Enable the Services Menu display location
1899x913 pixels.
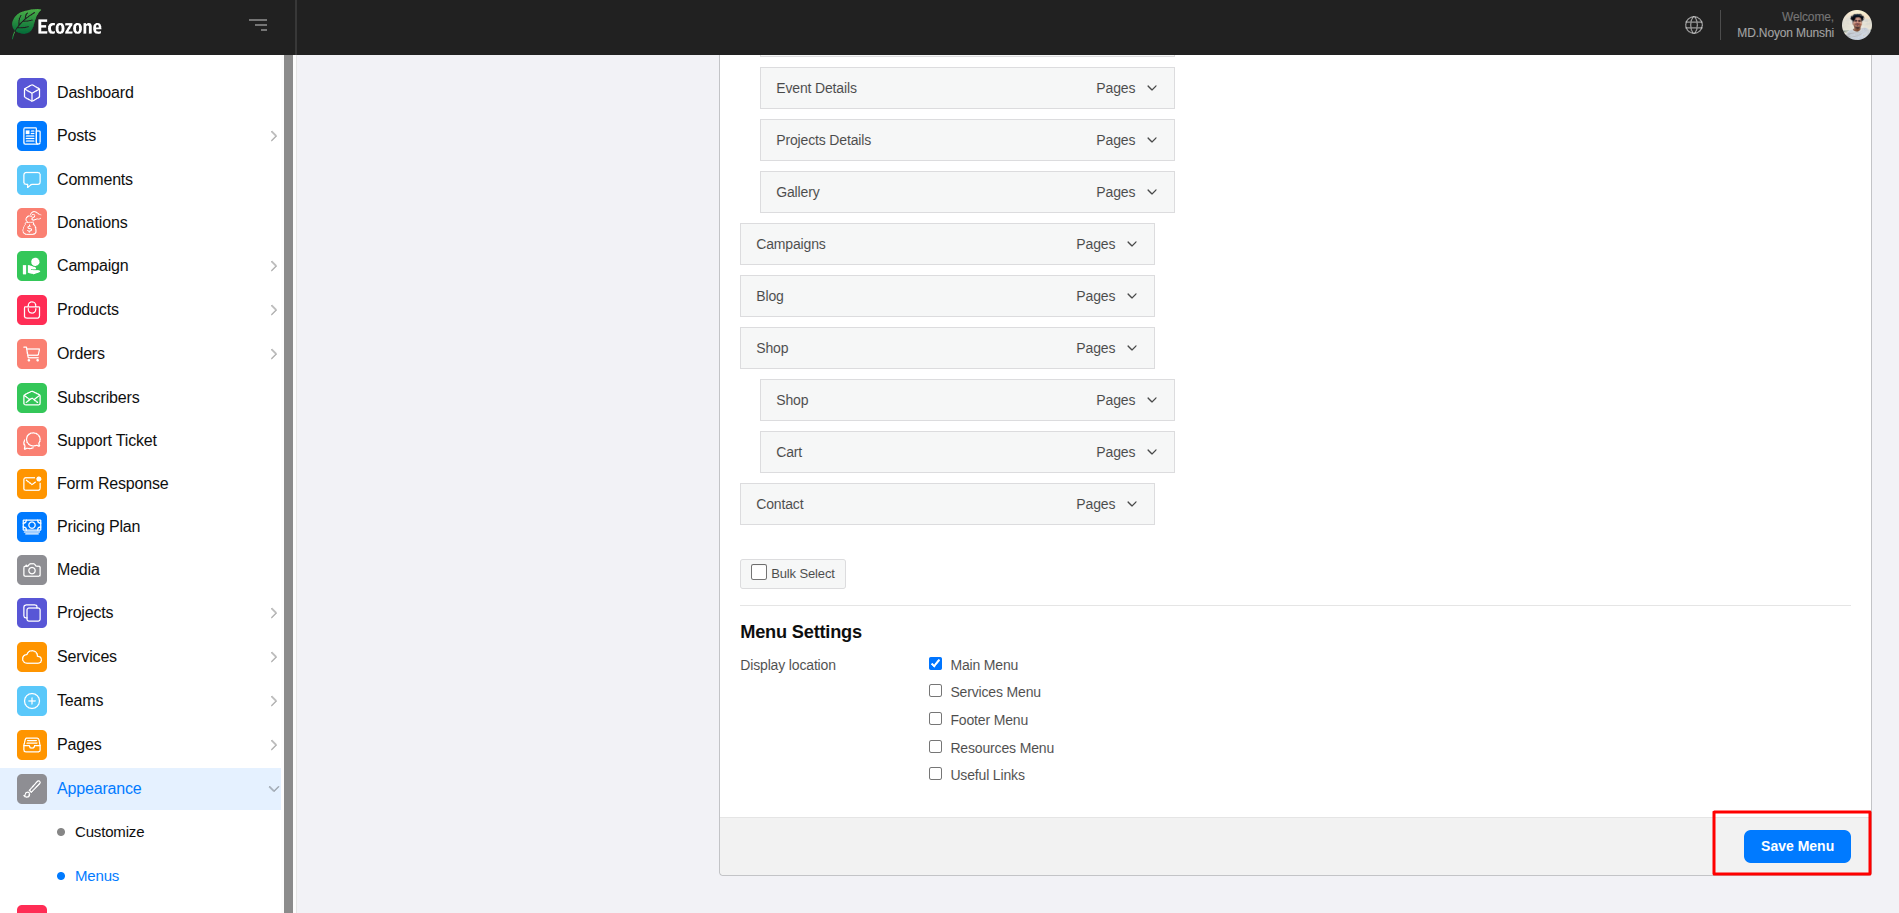click(x=935, y=690)
